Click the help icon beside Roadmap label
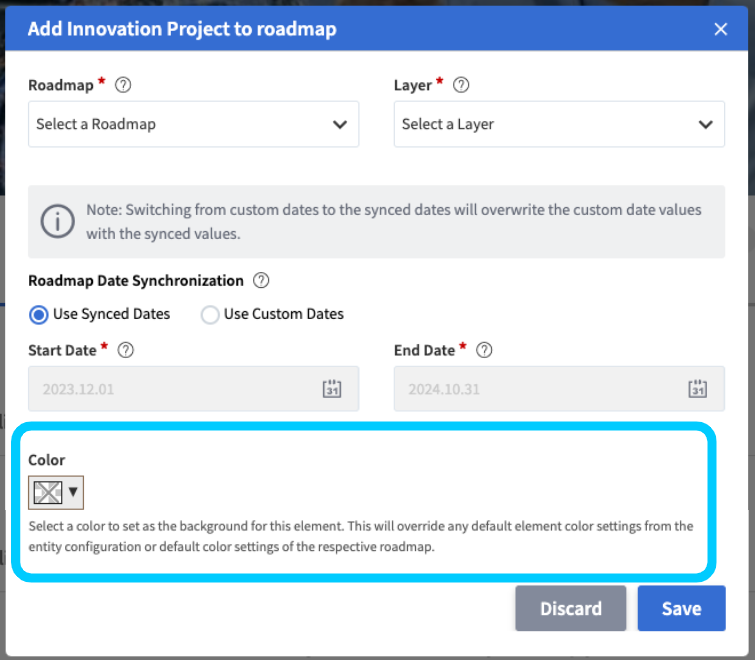This screenshot has height=660, width=755. (x=124, y=85)
